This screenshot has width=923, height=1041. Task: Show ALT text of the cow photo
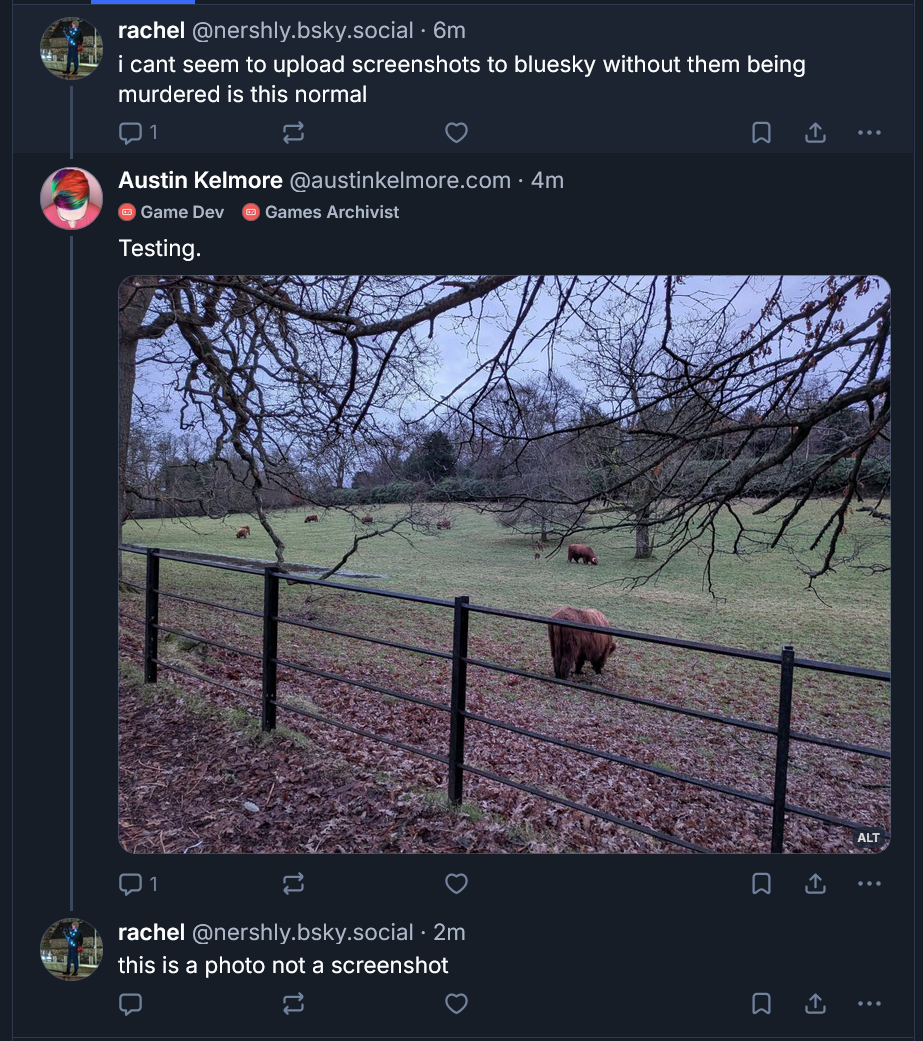pyautogui.click(x=868, y=837)
